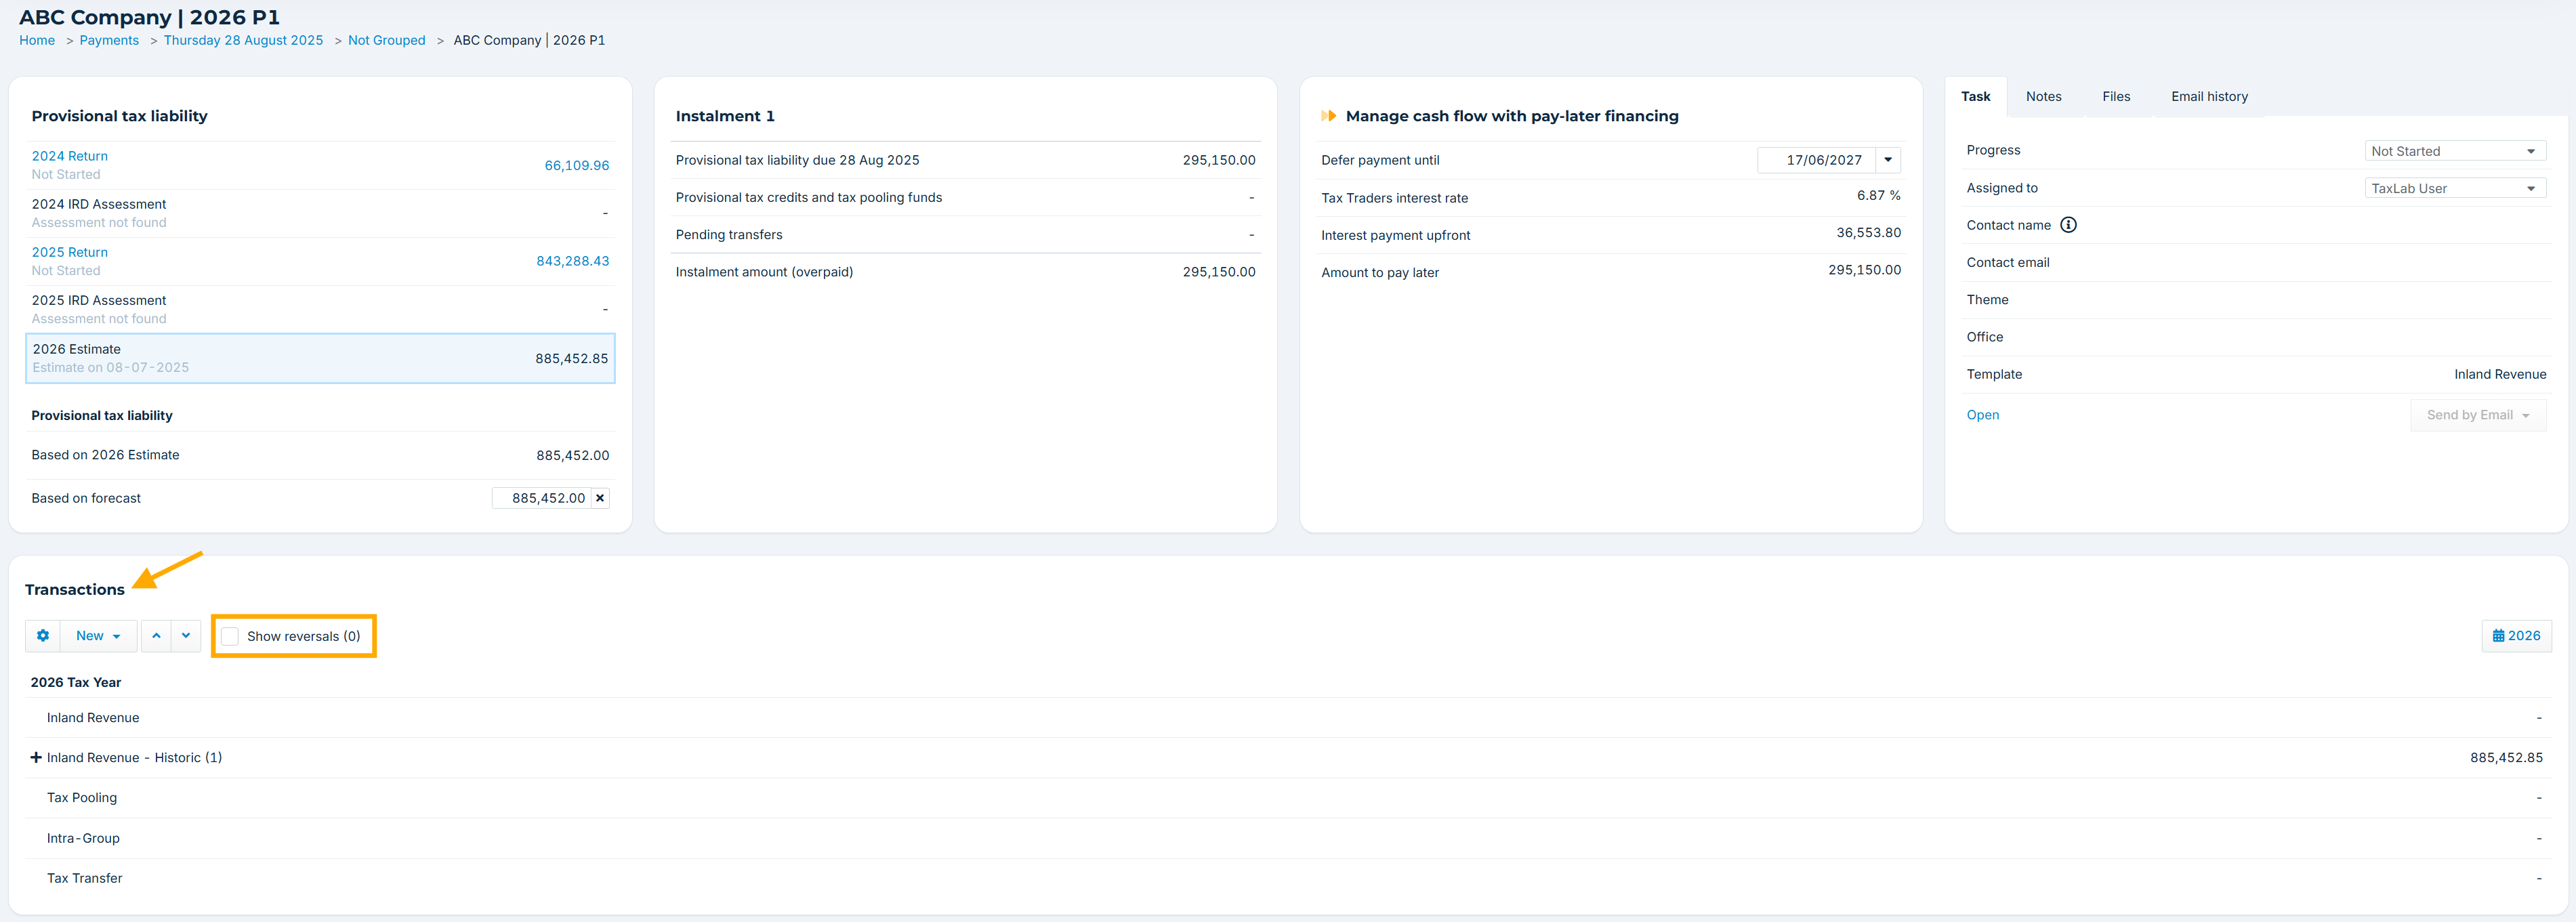Click the 2026 calendar year button

pos(2516,636)
